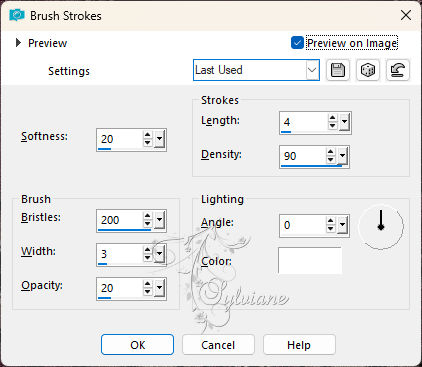Expand the Preview disclosure triangle

click(18, 43)
